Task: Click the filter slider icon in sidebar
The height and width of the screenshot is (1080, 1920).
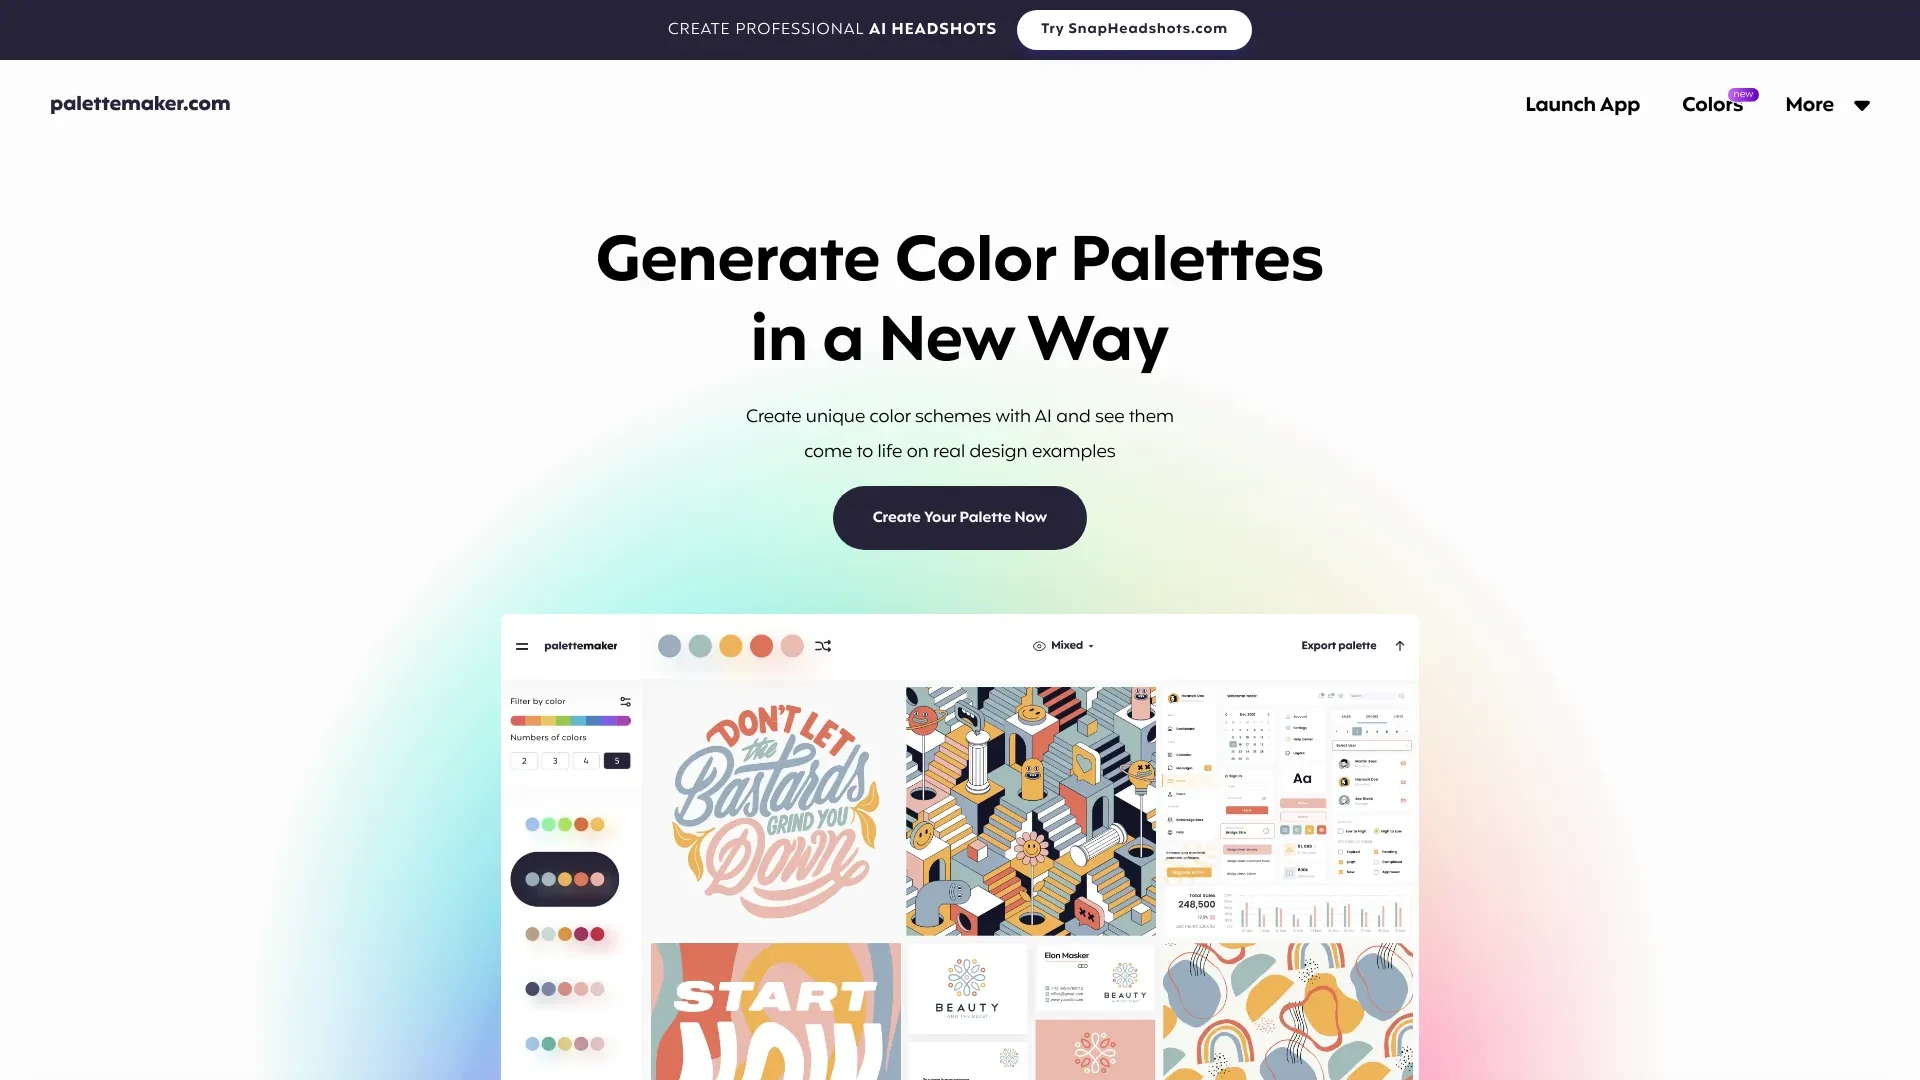Action: [x=626, y=700]
